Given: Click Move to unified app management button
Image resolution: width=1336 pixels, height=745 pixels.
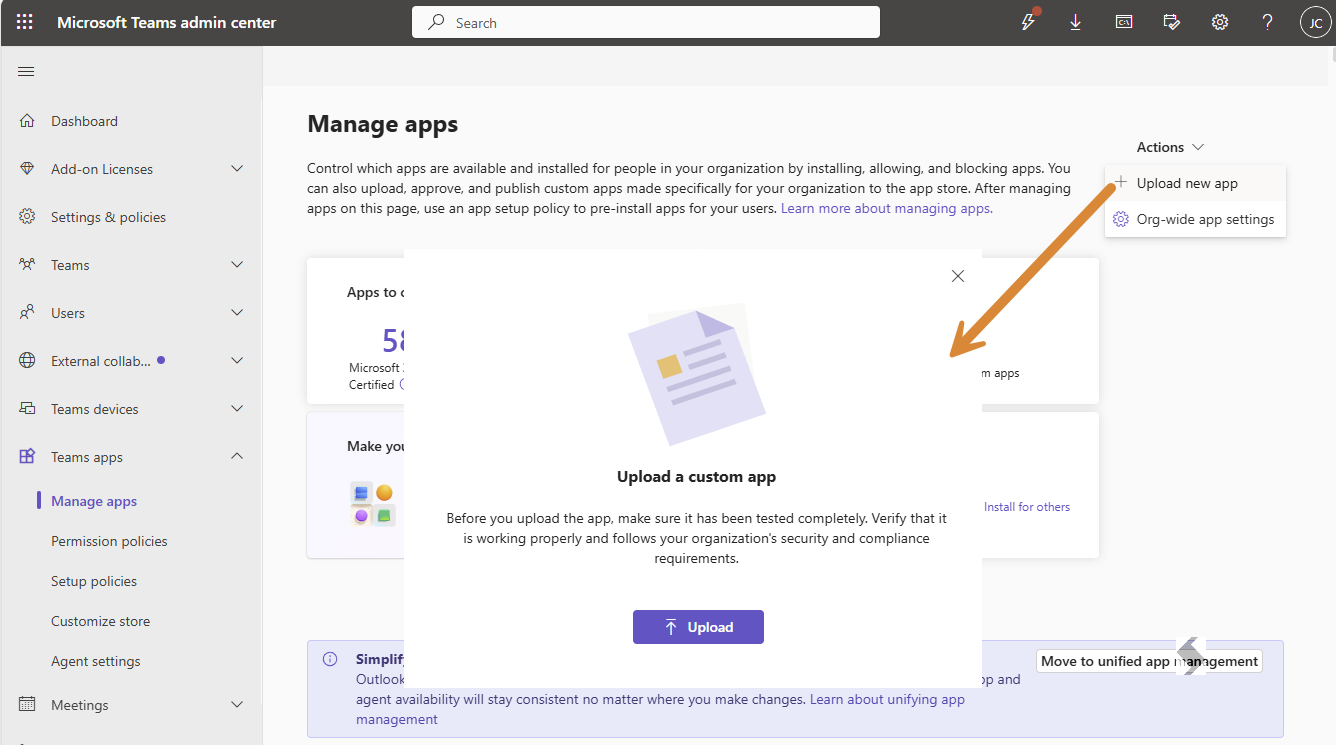Looking at the screenshot, I should [x=1149, y=661].
